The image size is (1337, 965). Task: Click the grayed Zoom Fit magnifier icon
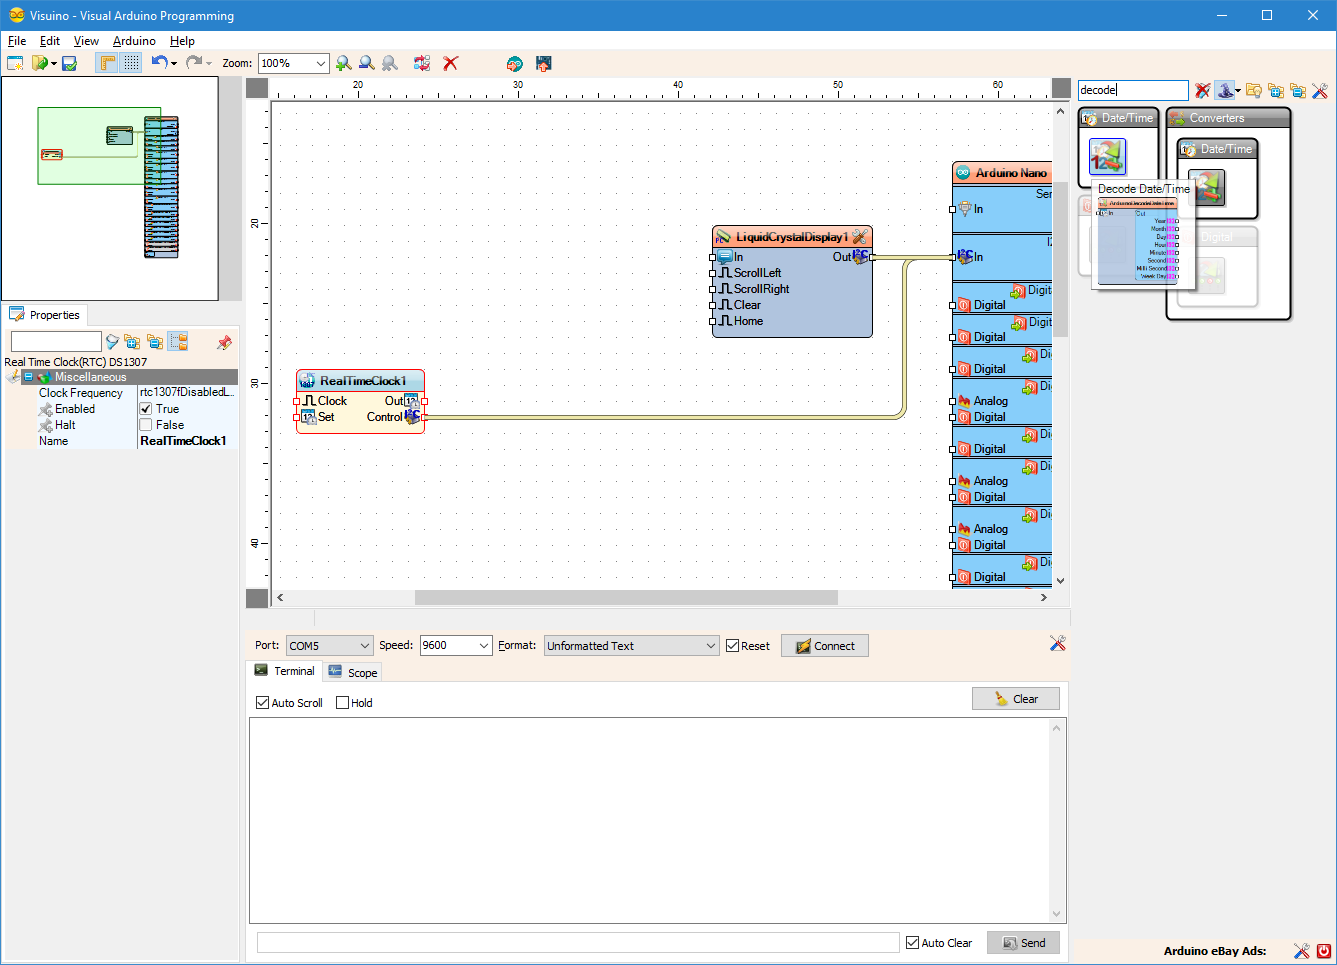point(390,63)
